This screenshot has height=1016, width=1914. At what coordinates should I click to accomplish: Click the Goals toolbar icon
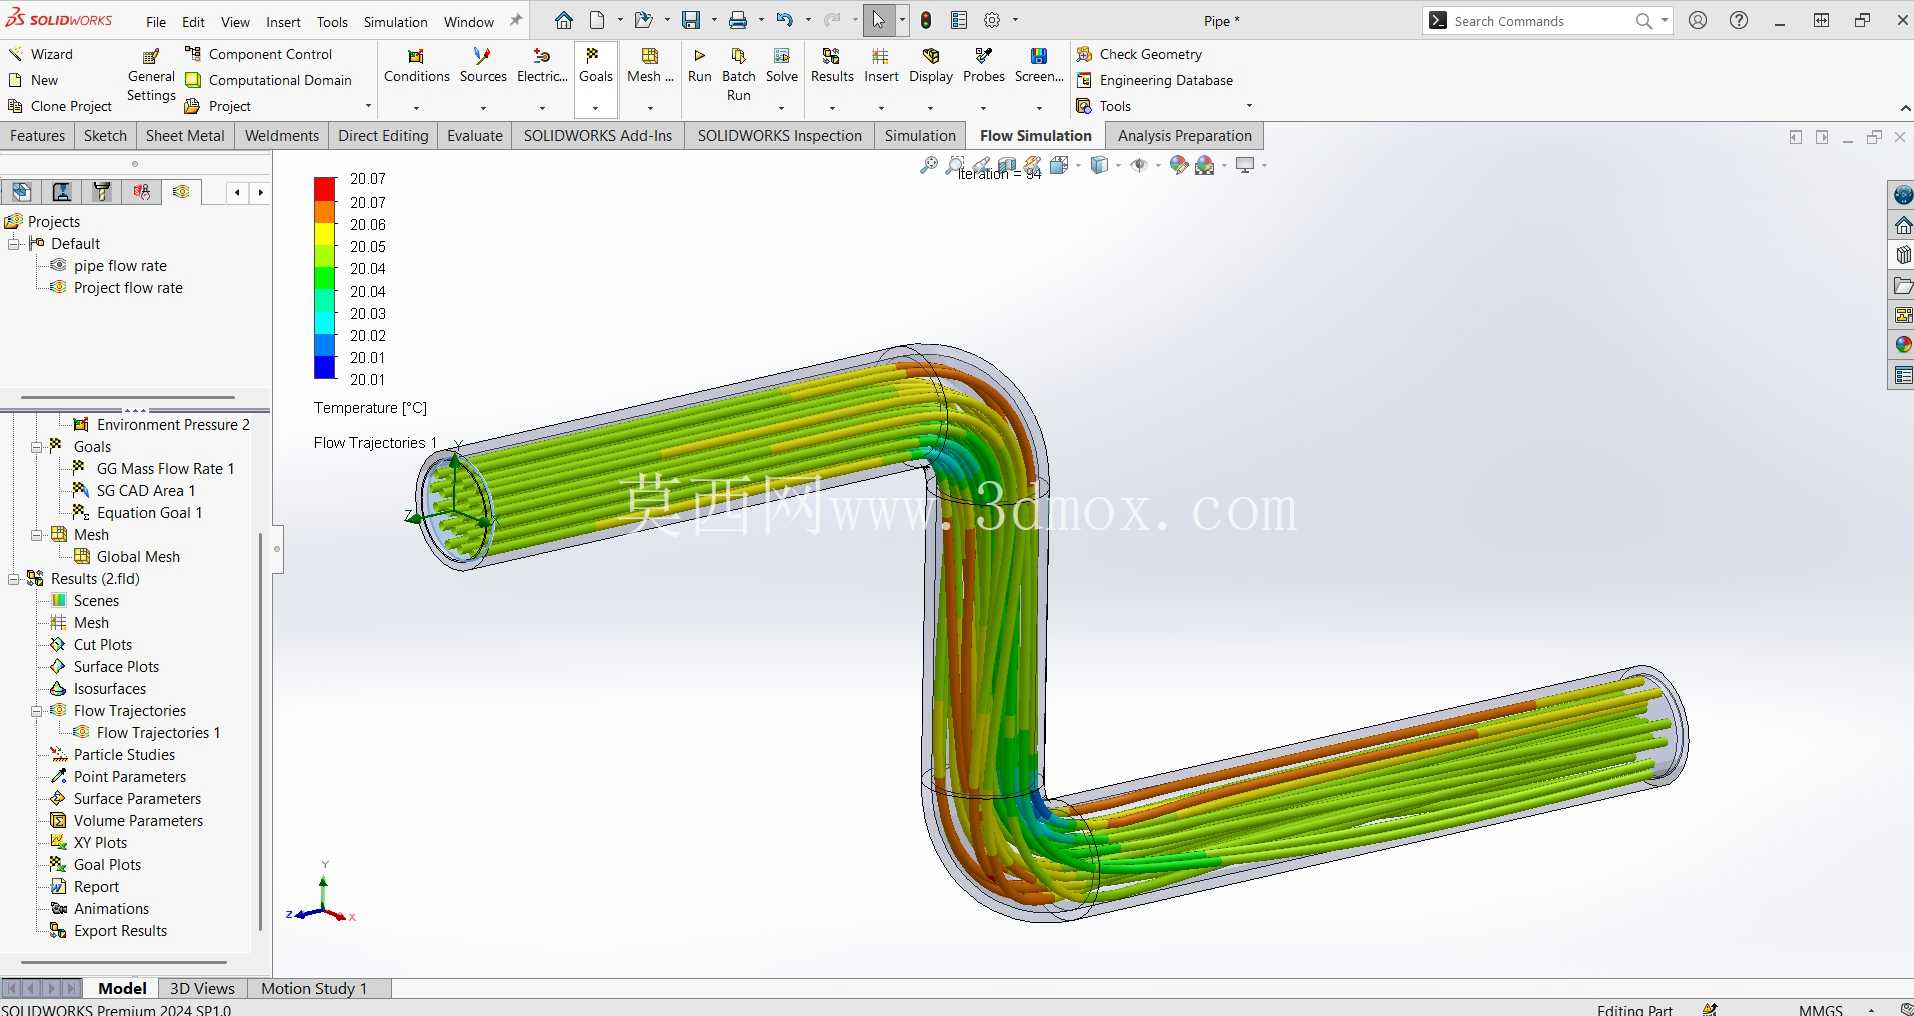coord(595,56)
